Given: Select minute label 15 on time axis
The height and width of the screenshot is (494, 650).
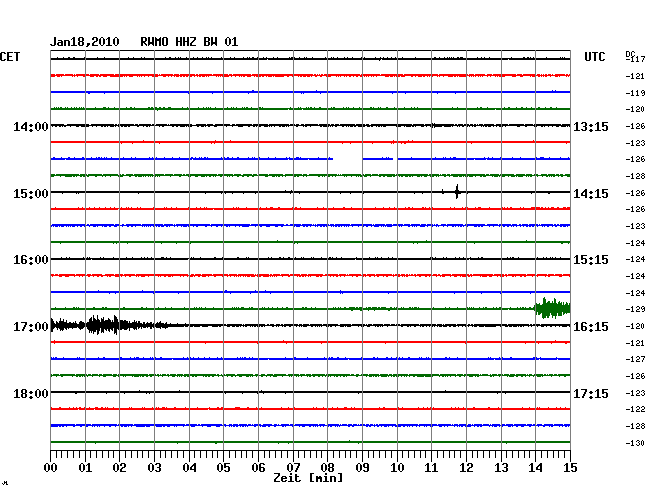Looking at the screenshot, I should click(570, 467).
